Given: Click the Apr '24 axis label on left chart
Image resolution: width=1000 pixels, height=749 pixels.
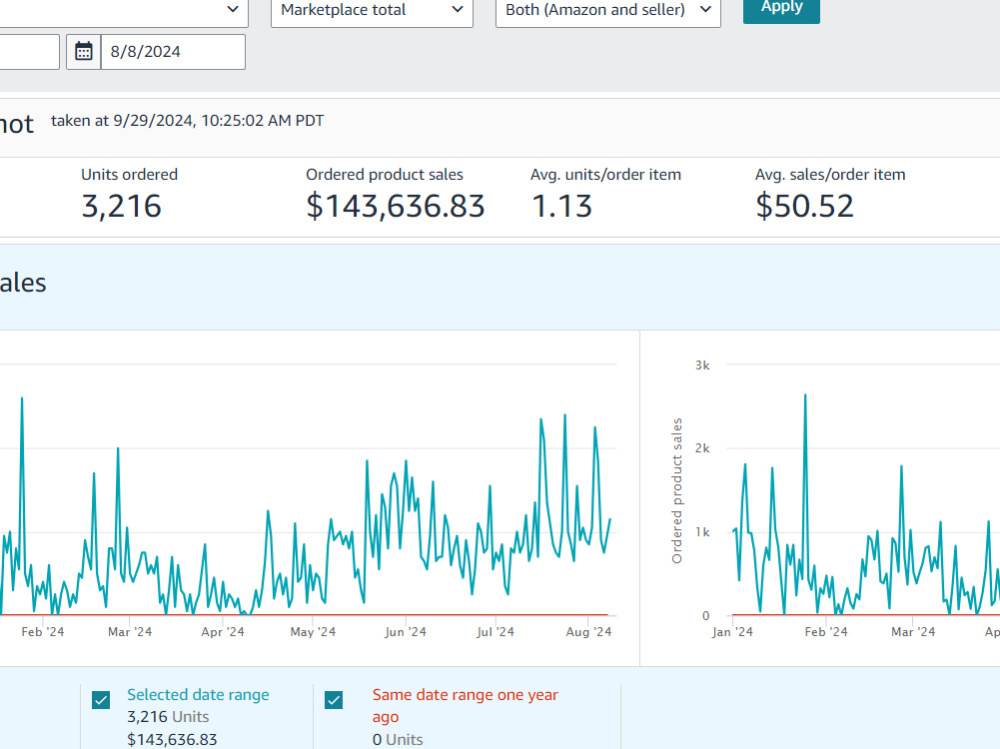Looking at the screenshot, I should [223, 632].
